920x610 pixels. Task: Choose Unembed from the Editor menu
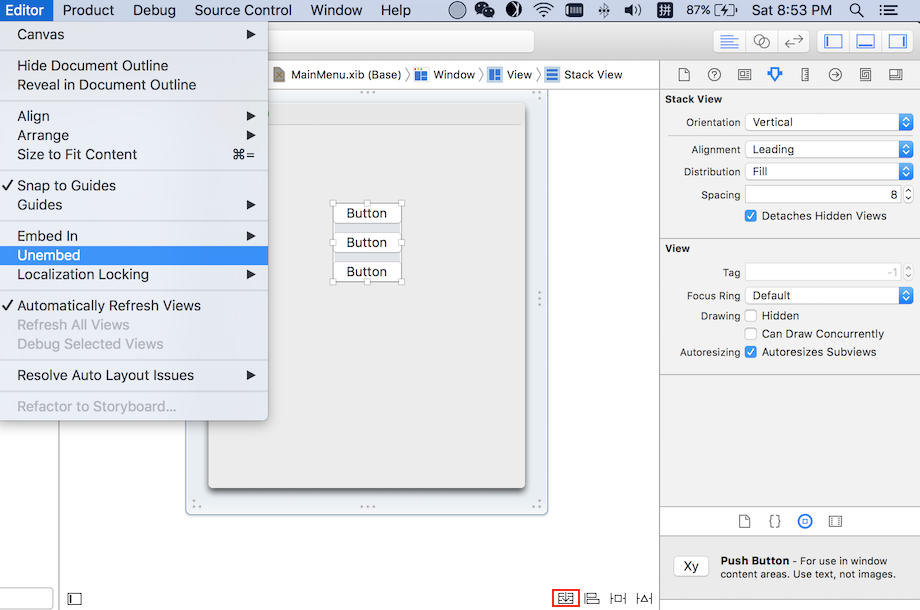click(x=48, y=255)
